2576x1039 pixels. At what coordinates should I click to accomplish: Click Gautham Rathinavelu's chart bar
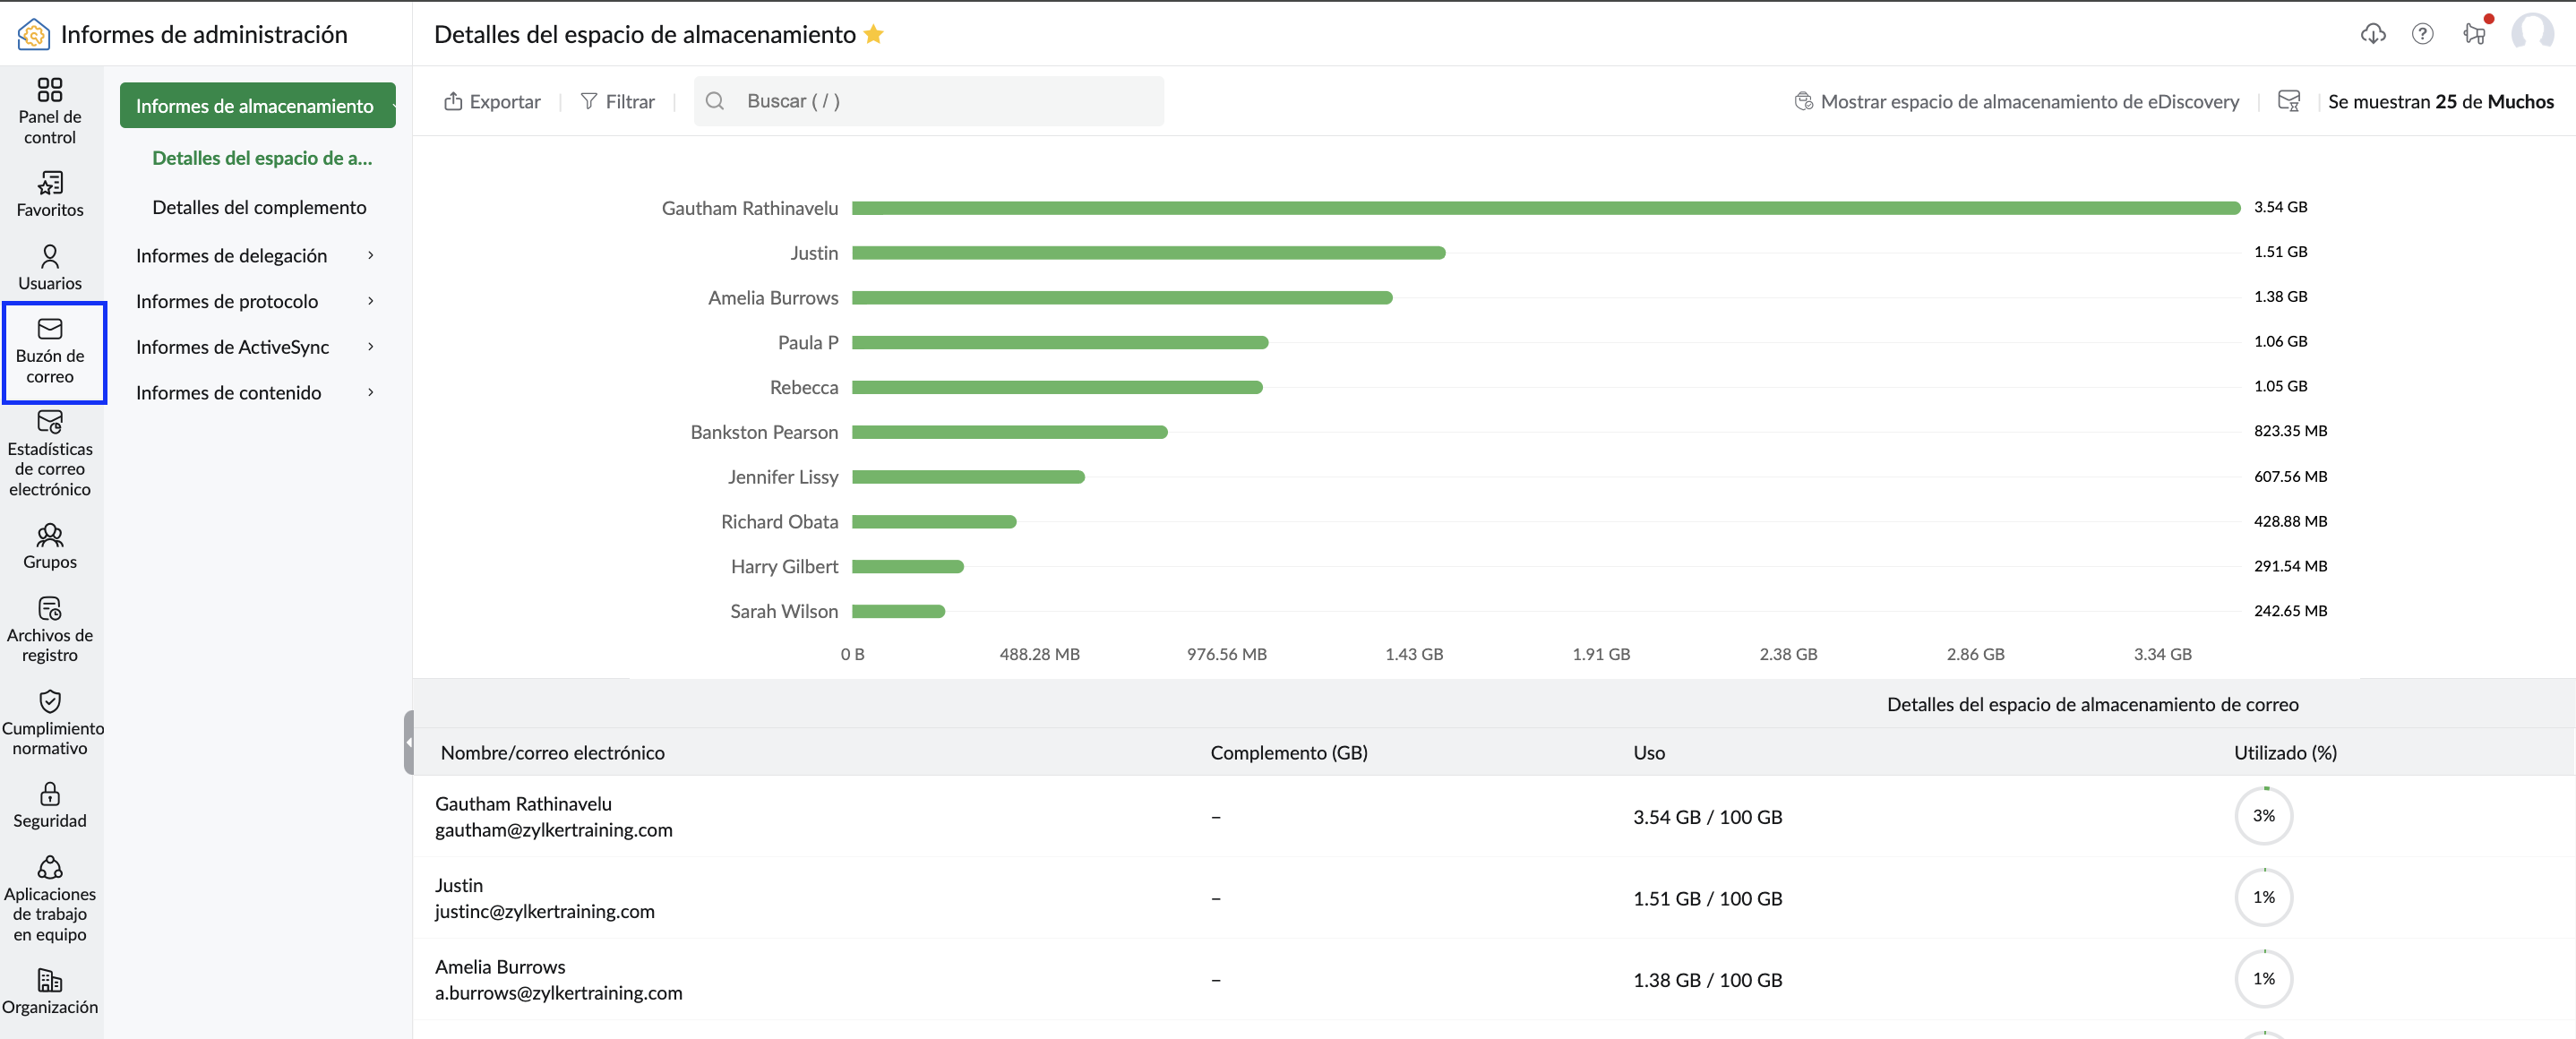1545,208
